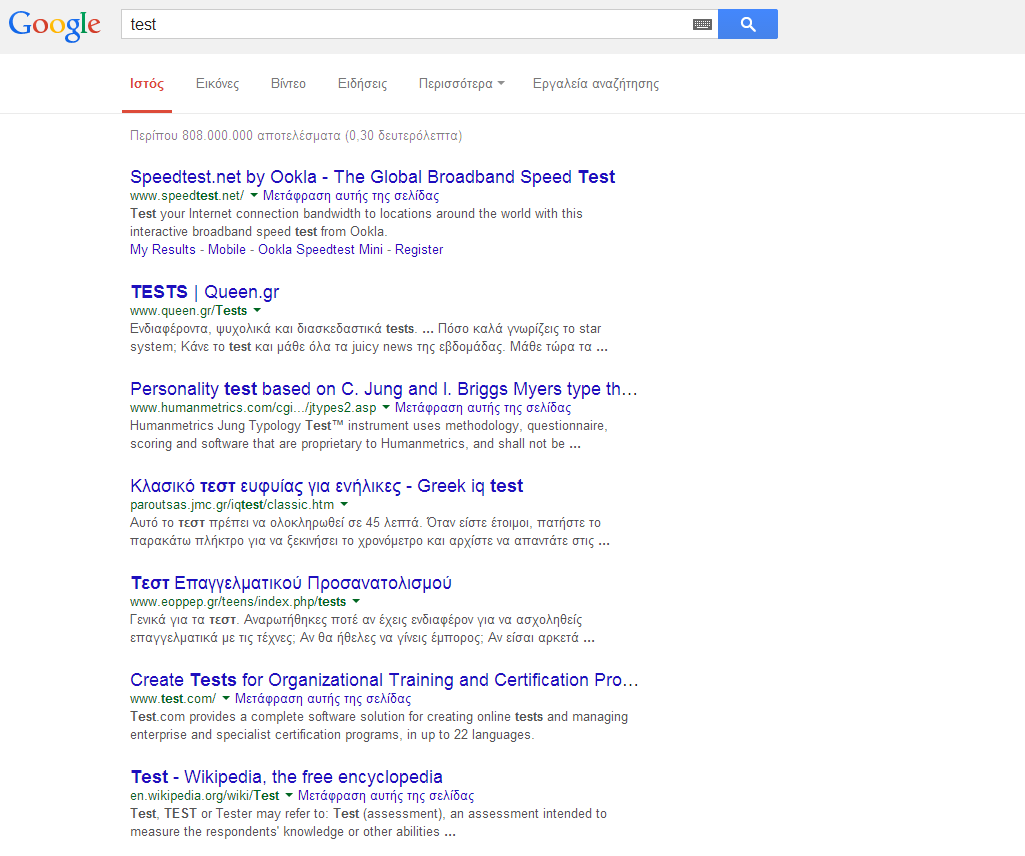
Task: Open the TESTS | Queen.gr result
Action: (205, 292)
